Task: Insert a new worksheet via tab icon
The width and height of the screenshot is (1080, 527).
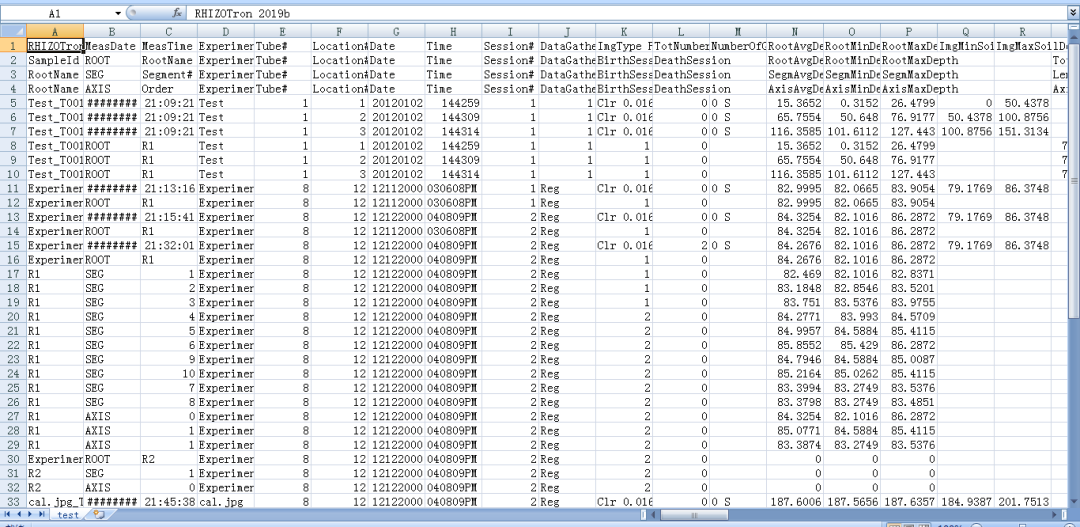Action: pos(98,514)
